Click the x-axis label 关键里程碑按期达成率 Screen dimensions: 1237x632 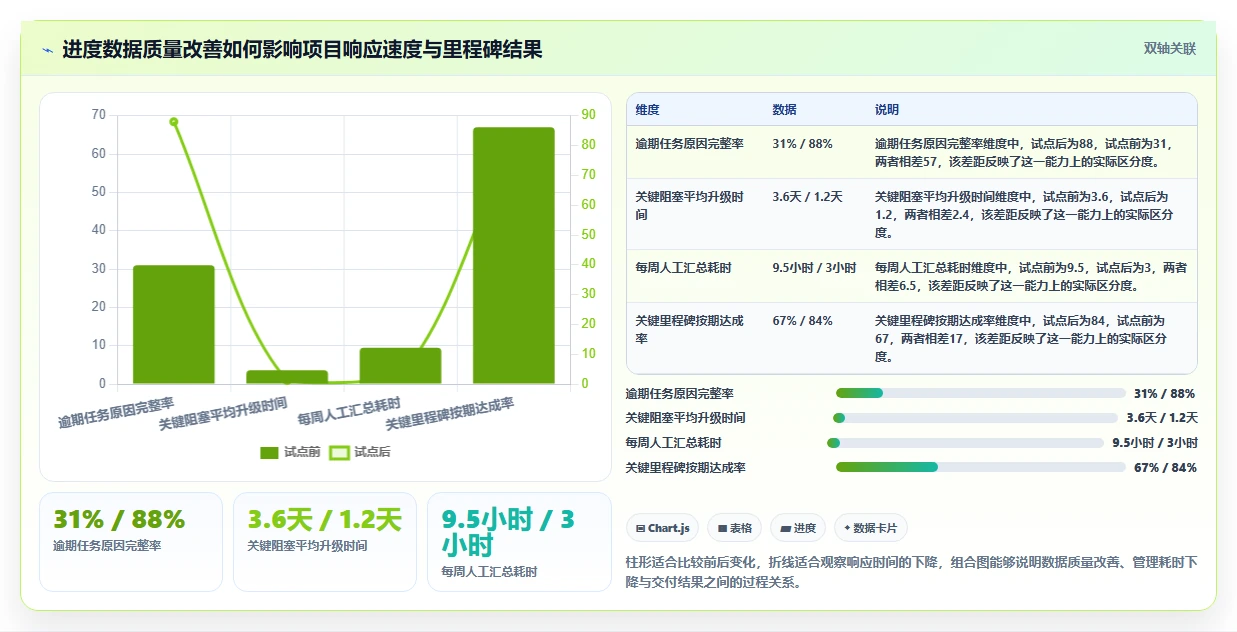(450, 414)
